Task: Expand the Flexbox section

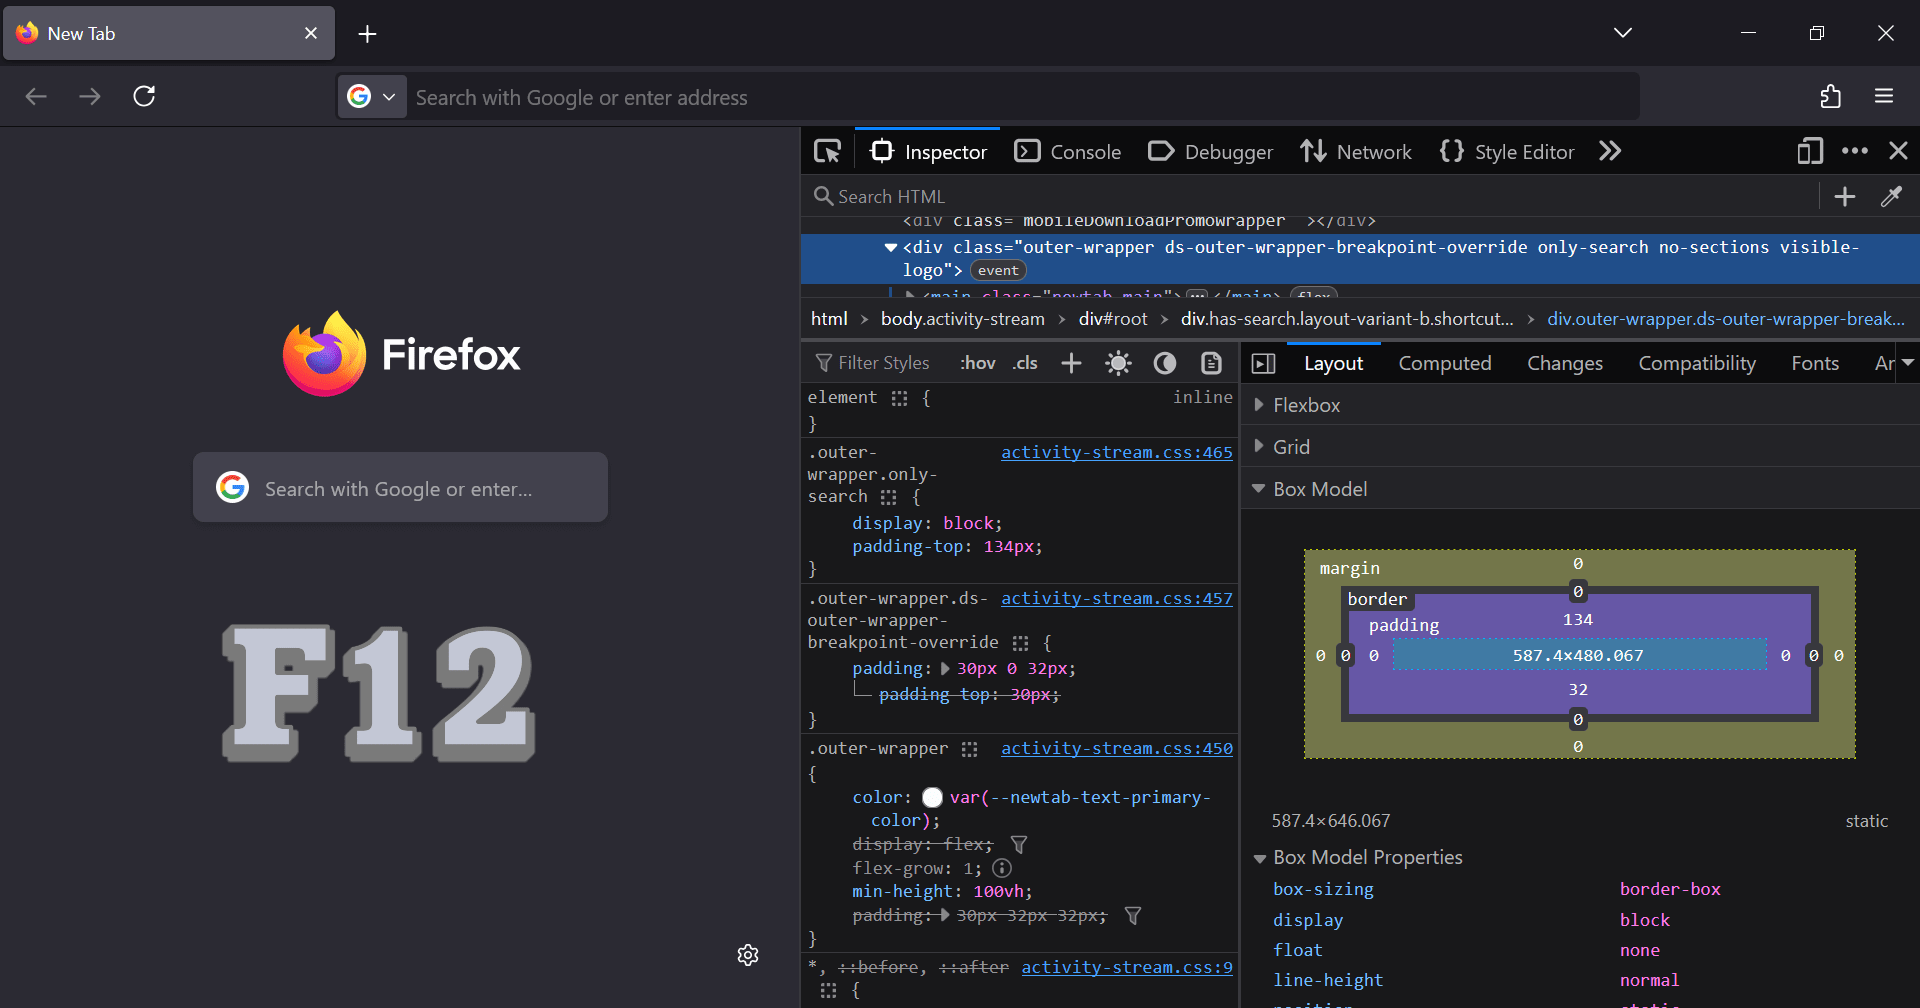Action: point(1580,405)
